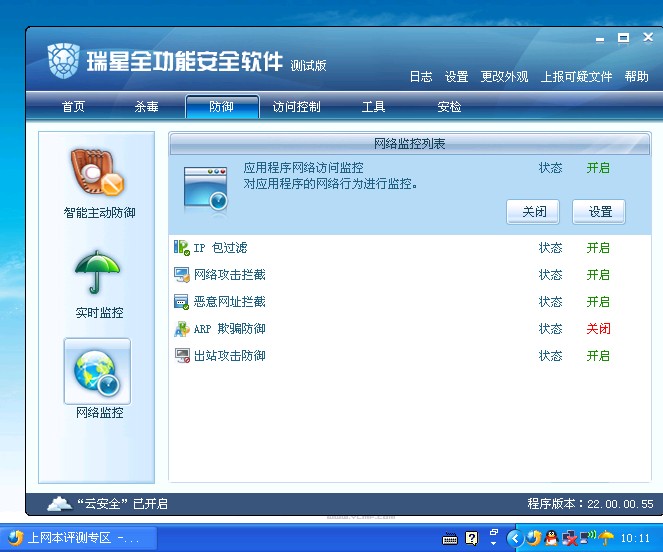The width and height of the screenshot is (663, 552).
Task: Click the 应用程序网络访问监控 title text
Action: (303, 168)
